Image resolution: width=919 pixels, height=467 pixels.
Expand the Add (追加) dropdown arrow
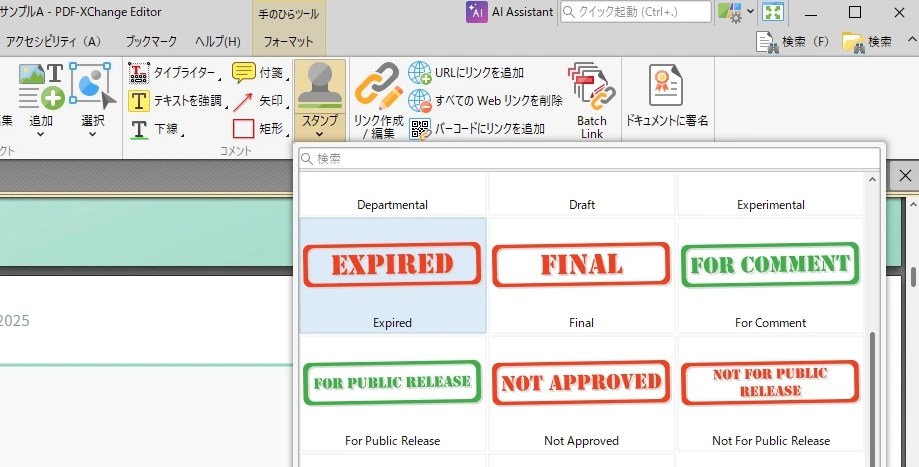pyautogui.click(x=40, y=134)
